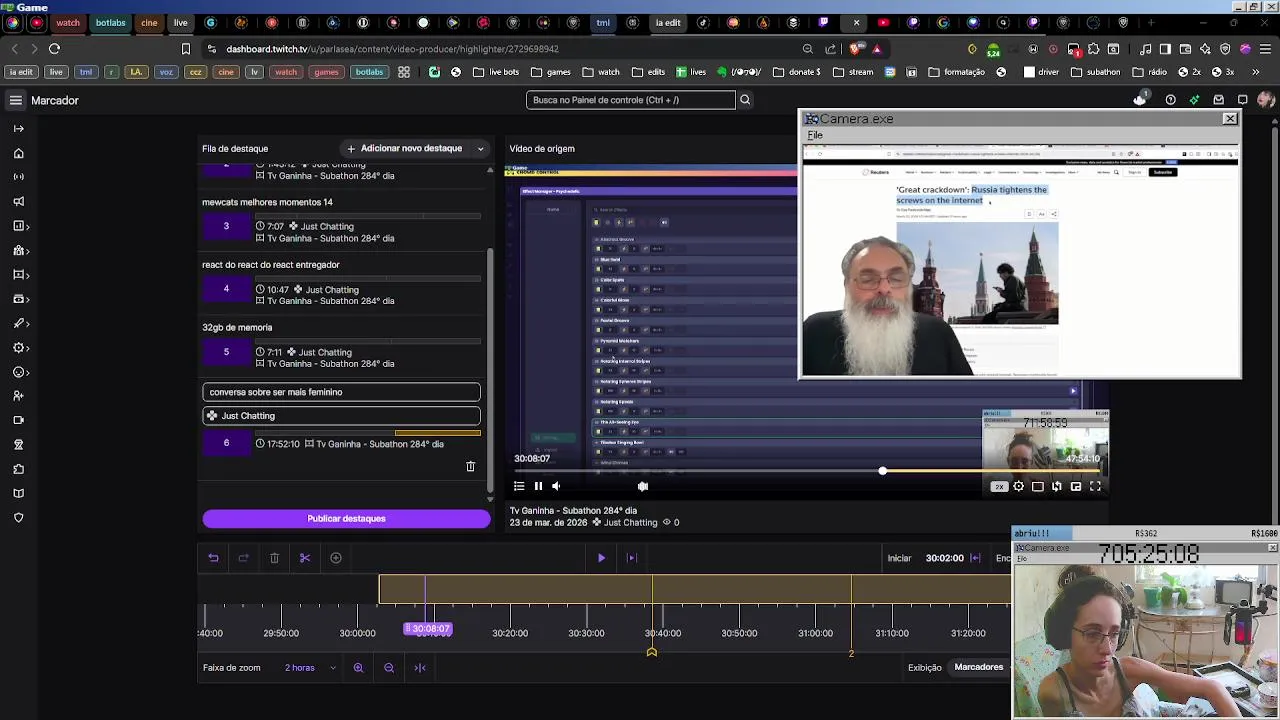The height and width of the screenshot is (720, 1280).
Task: Pause the source video
Action: (538, 486)
